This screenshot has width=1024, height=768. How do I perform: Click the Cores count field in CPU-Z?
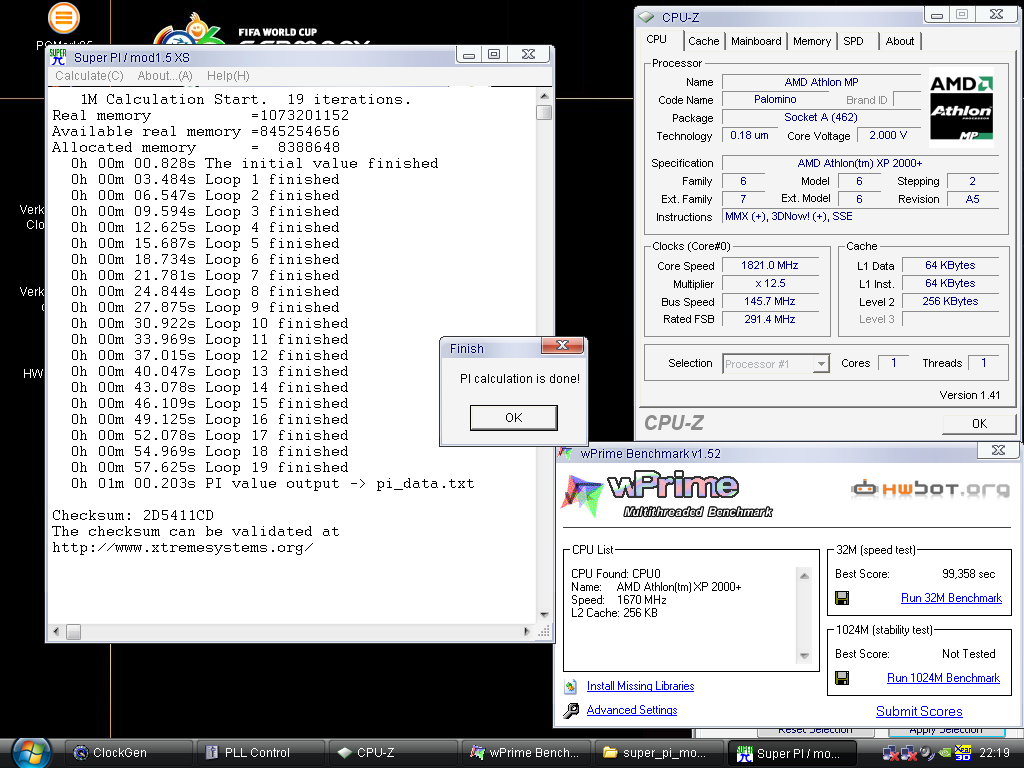pyautogui.click(x=893, y=363)
